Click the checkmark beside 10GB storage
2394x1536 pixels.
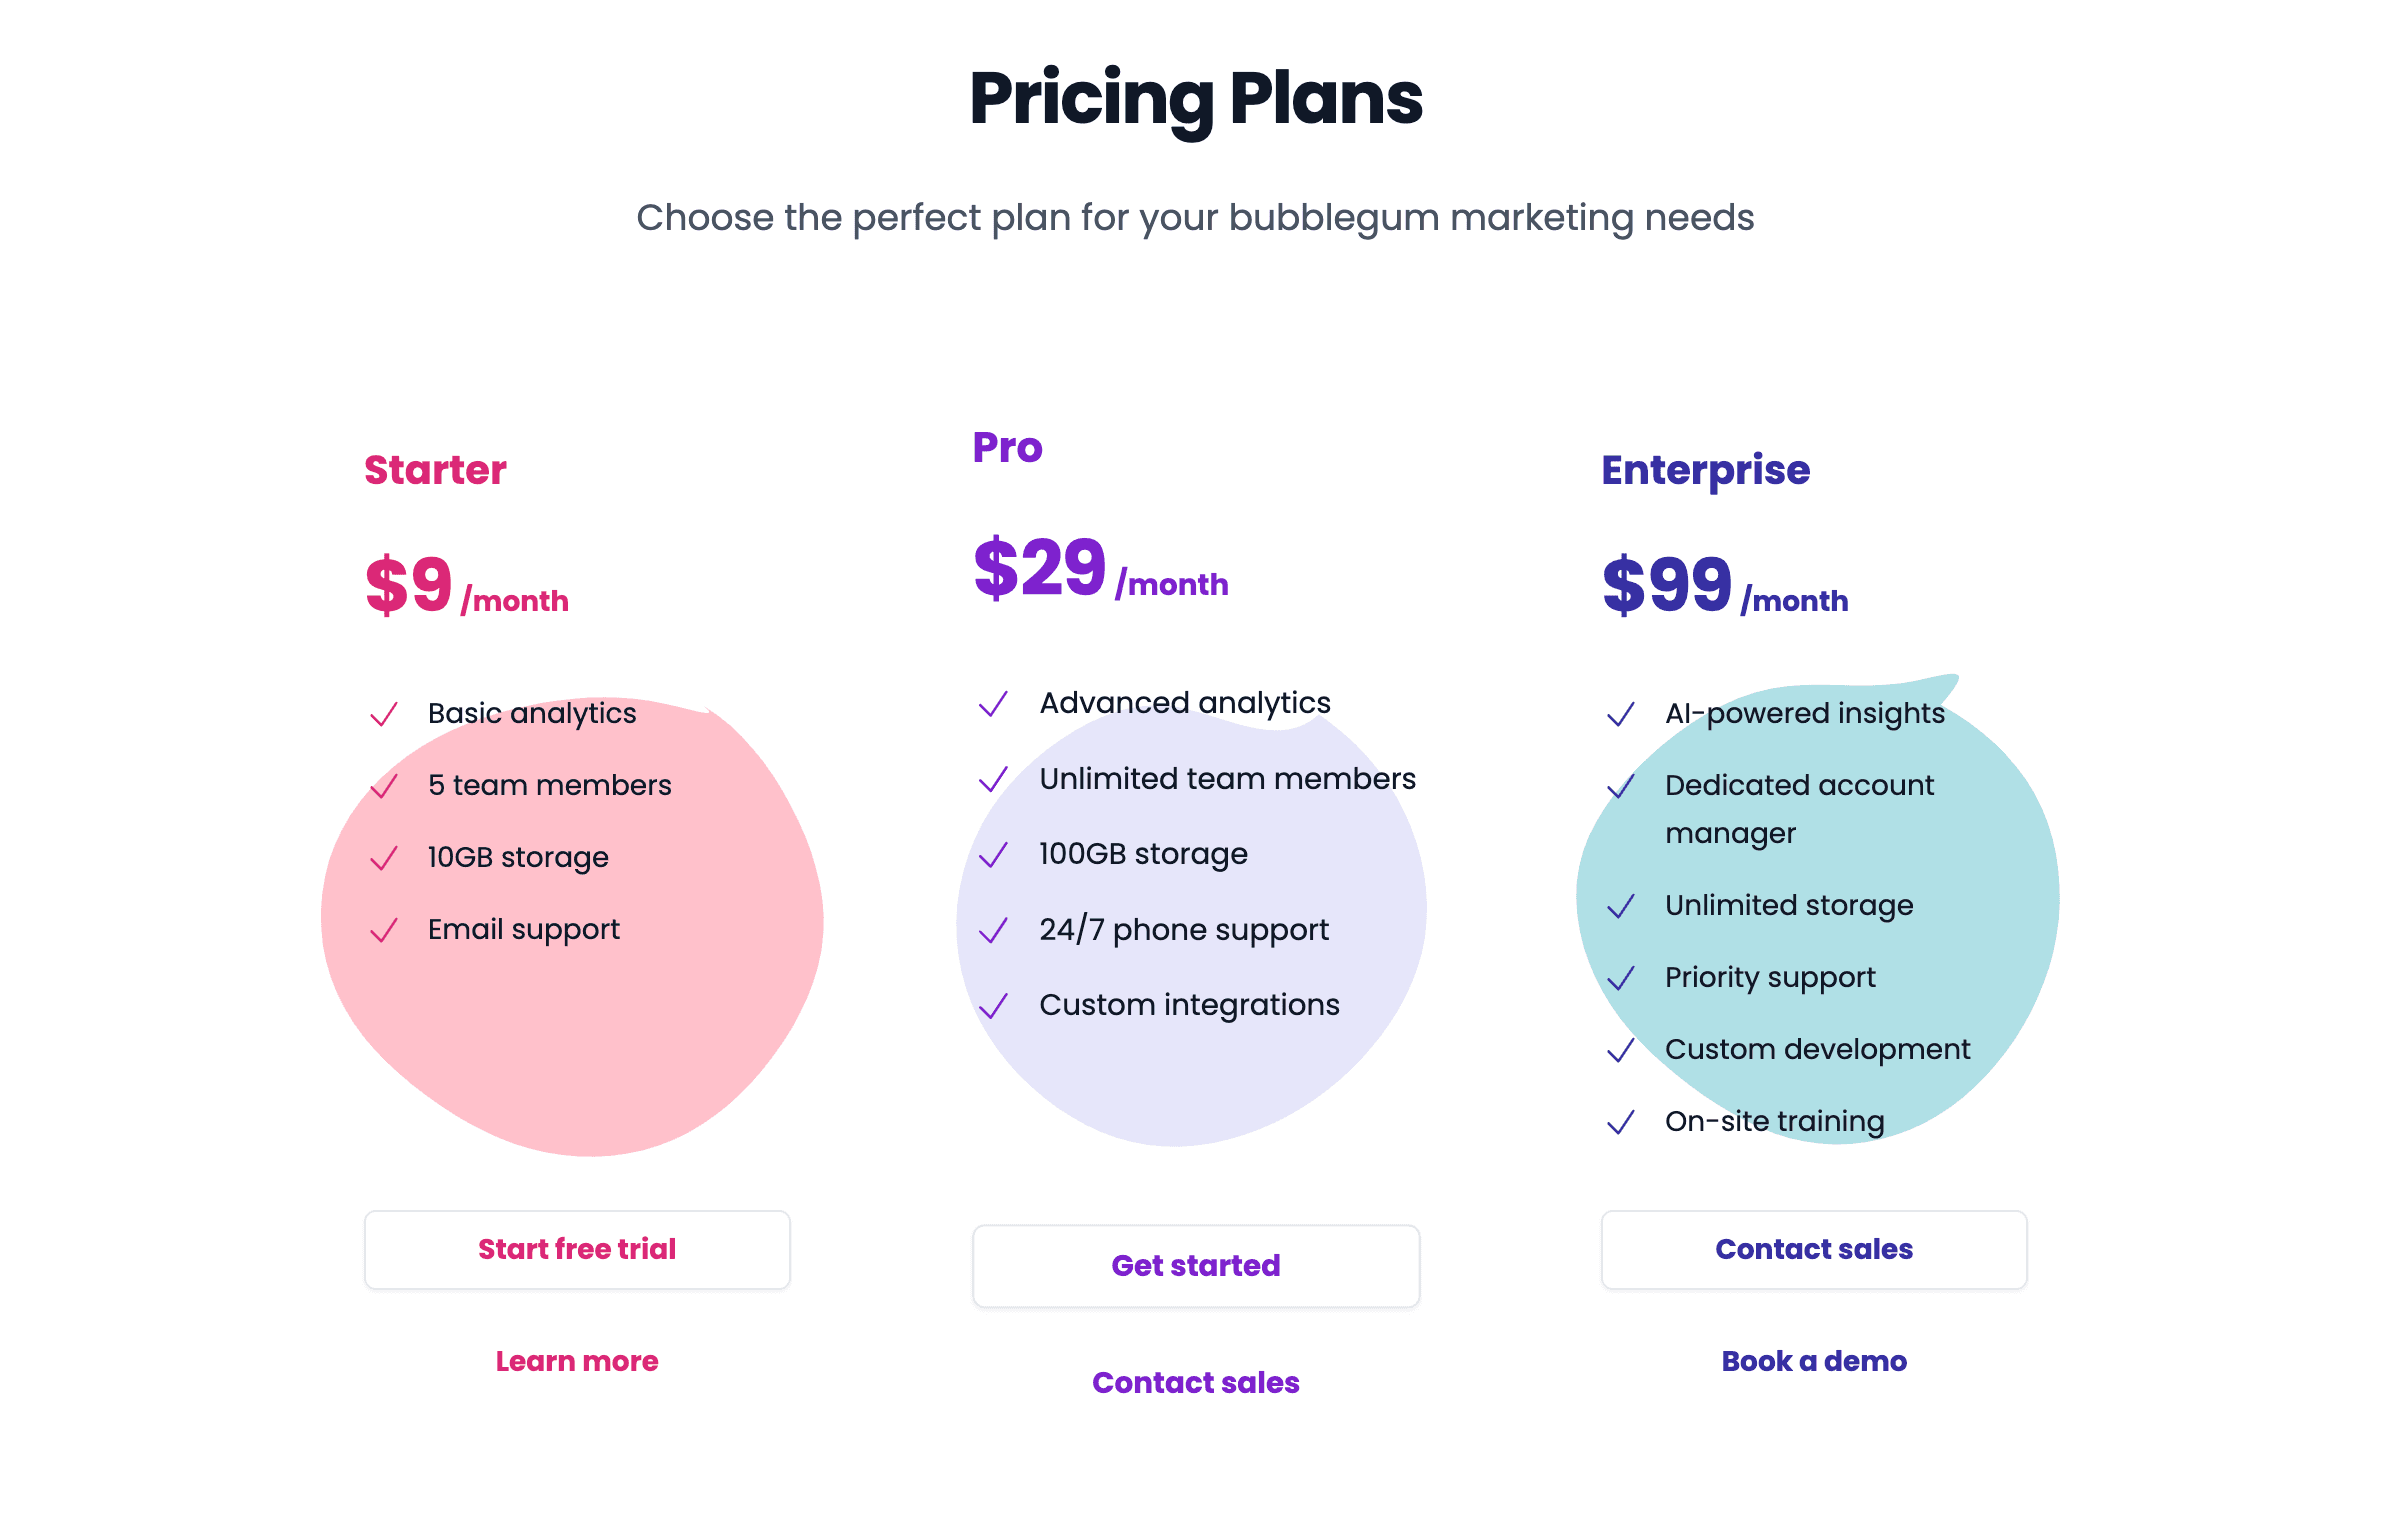384,858
